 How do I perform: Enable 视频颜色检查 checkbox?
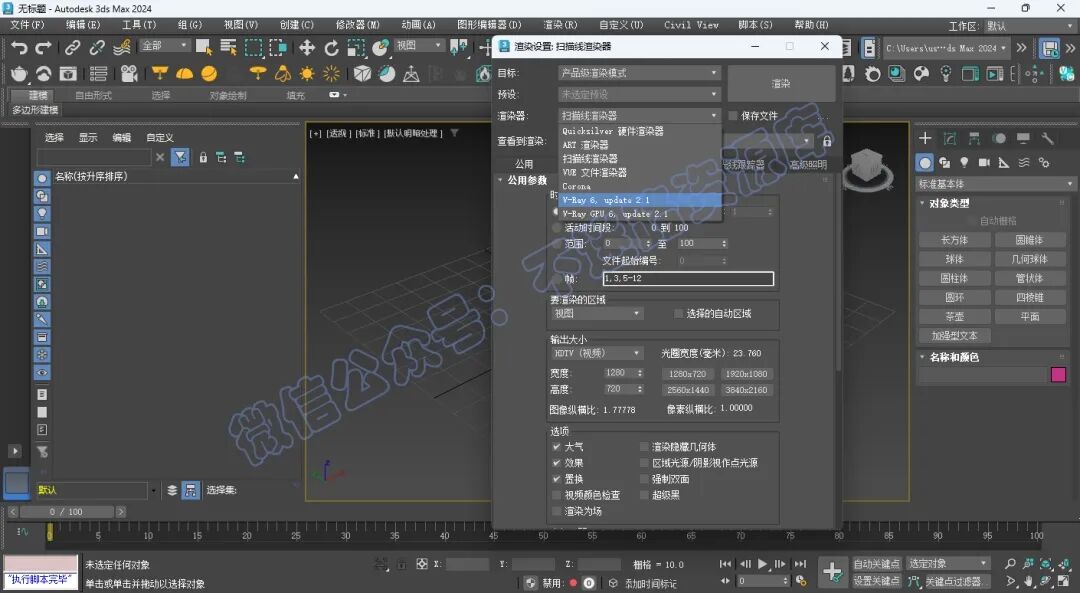coord(557,495)
